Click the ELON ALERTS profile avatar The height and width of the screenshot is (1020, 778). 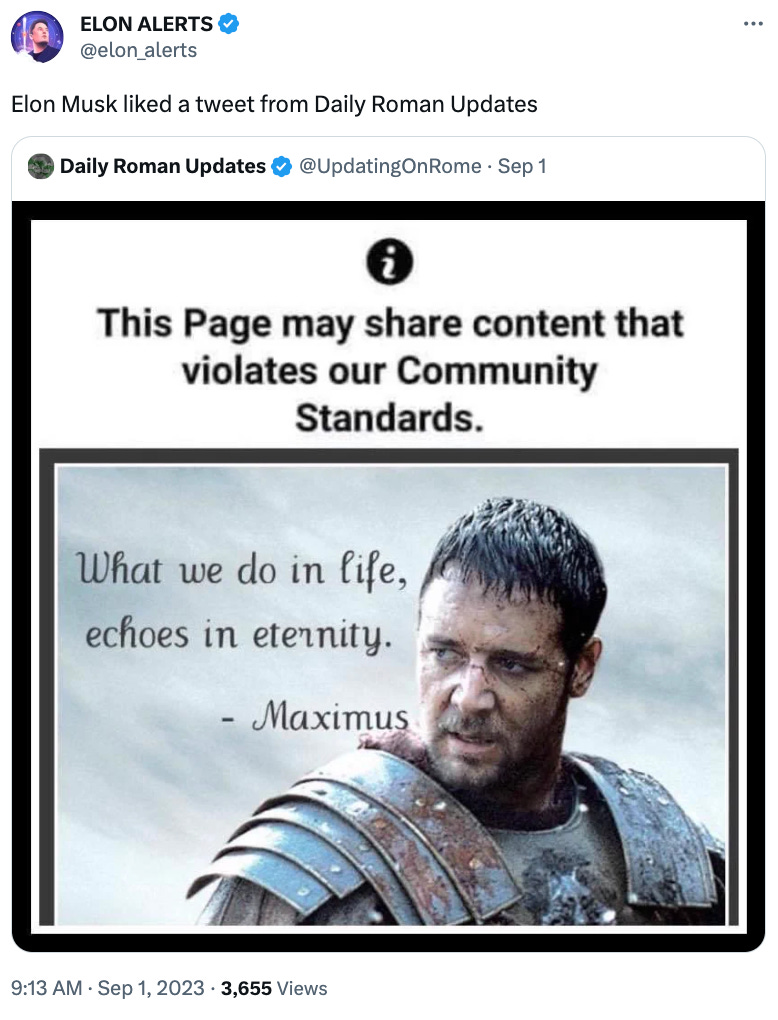point(37,36)
